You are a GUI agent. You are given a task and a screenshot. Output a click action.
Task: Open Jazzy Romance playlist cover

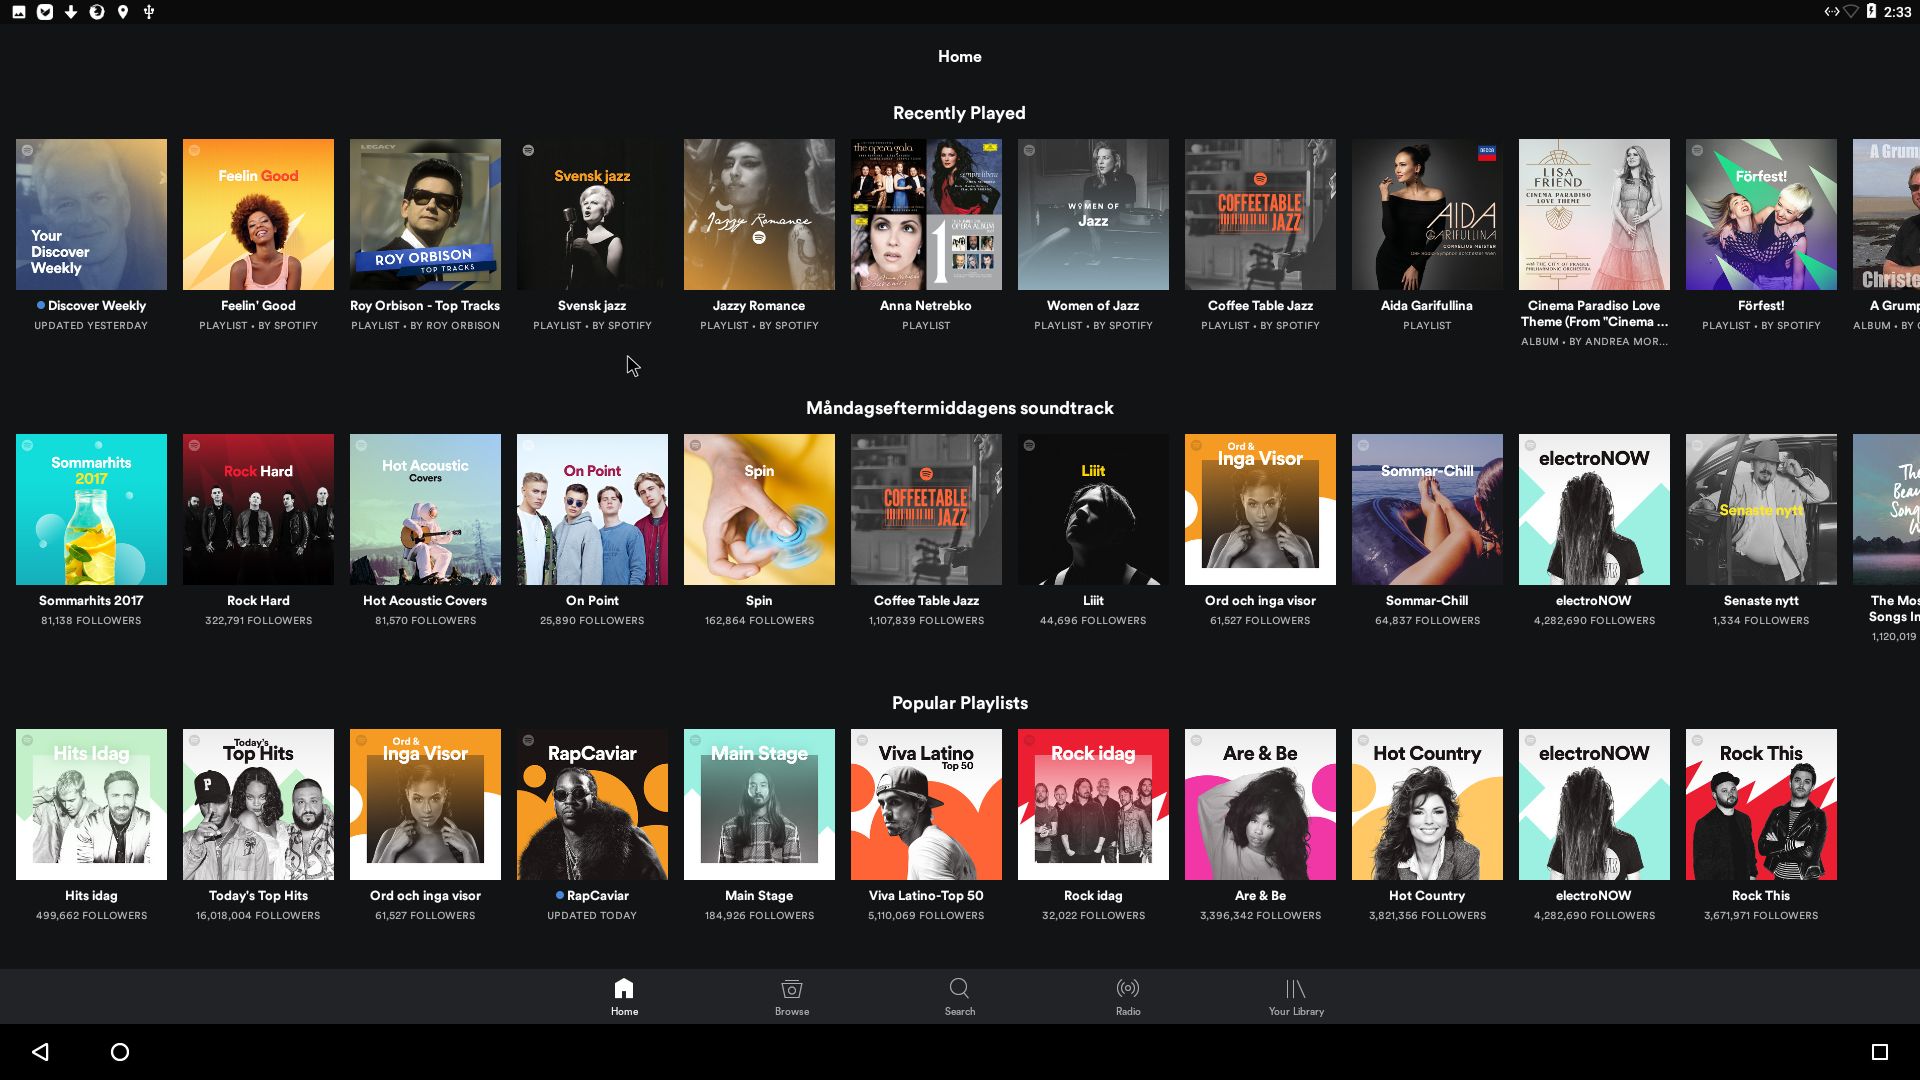click(759, 214)
